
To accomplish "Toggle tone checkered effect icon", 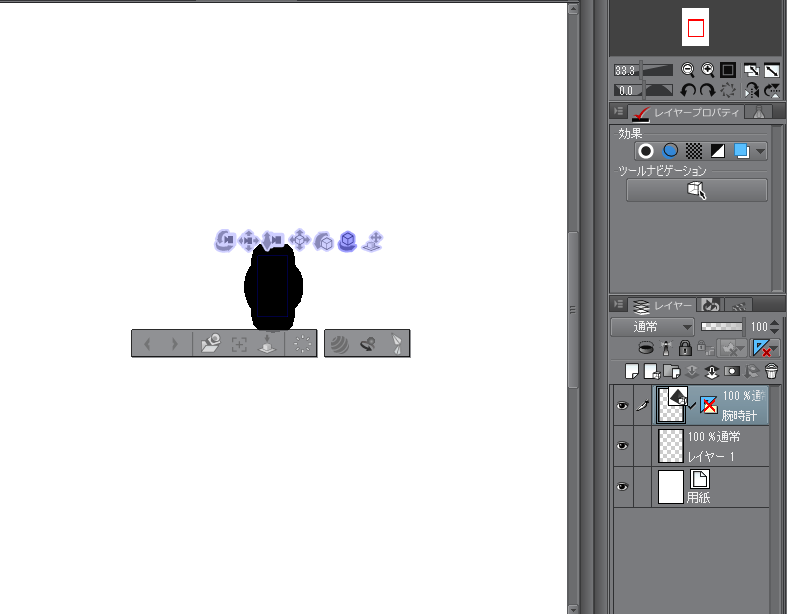I will [694, 151].
